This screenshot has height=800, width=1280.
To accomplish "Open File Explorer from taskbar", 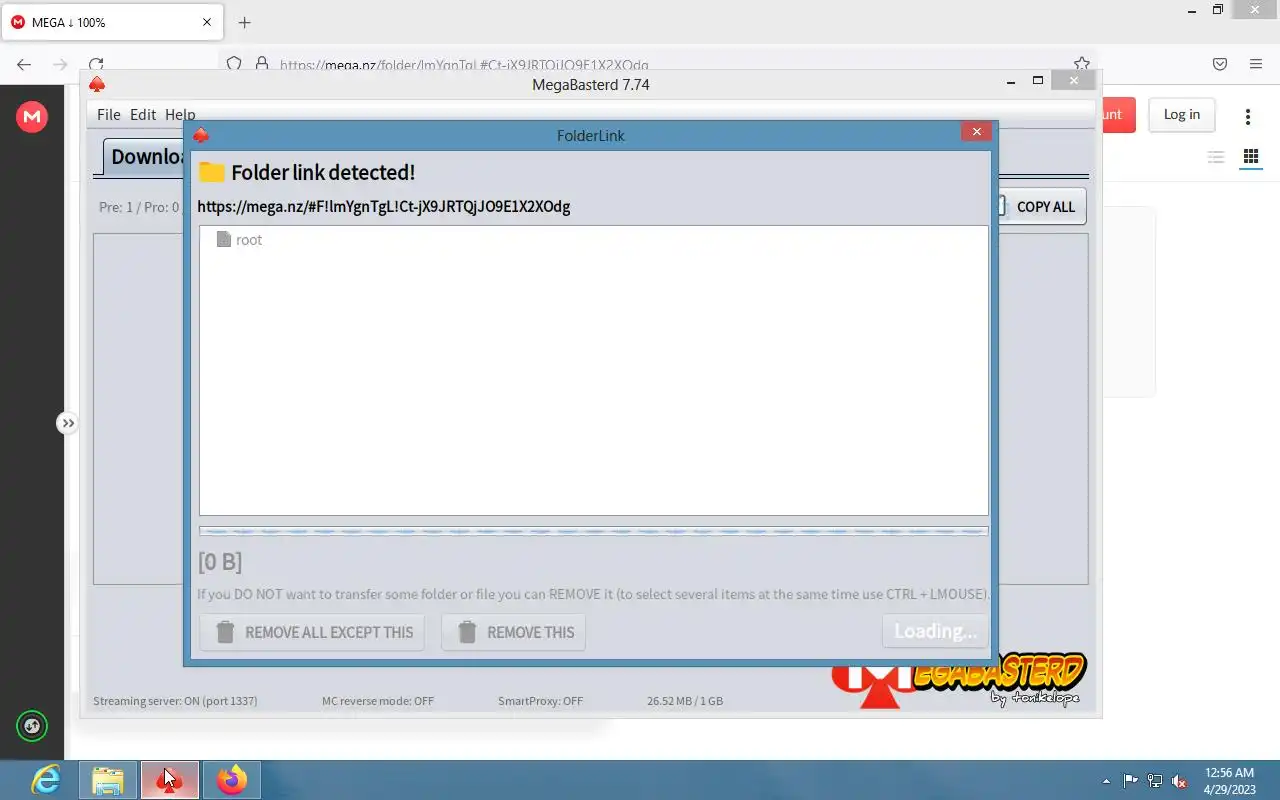I will tap(108, 780).
